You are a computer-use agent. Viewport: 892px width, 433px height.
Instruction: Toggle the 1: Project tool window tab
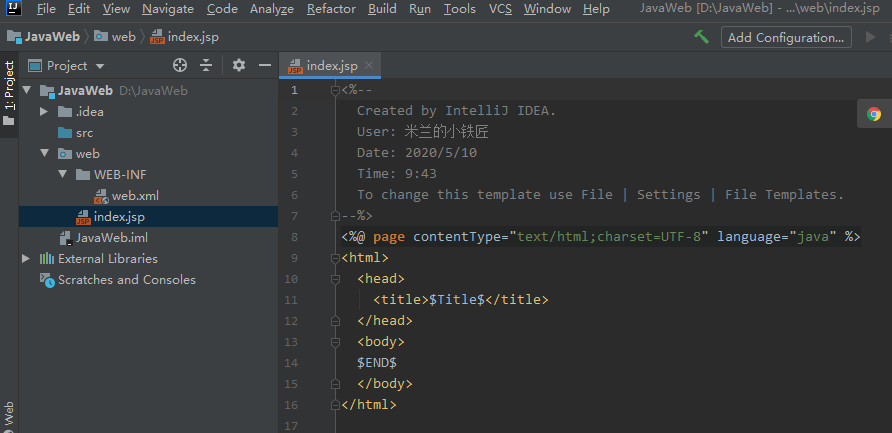[9, 94]
